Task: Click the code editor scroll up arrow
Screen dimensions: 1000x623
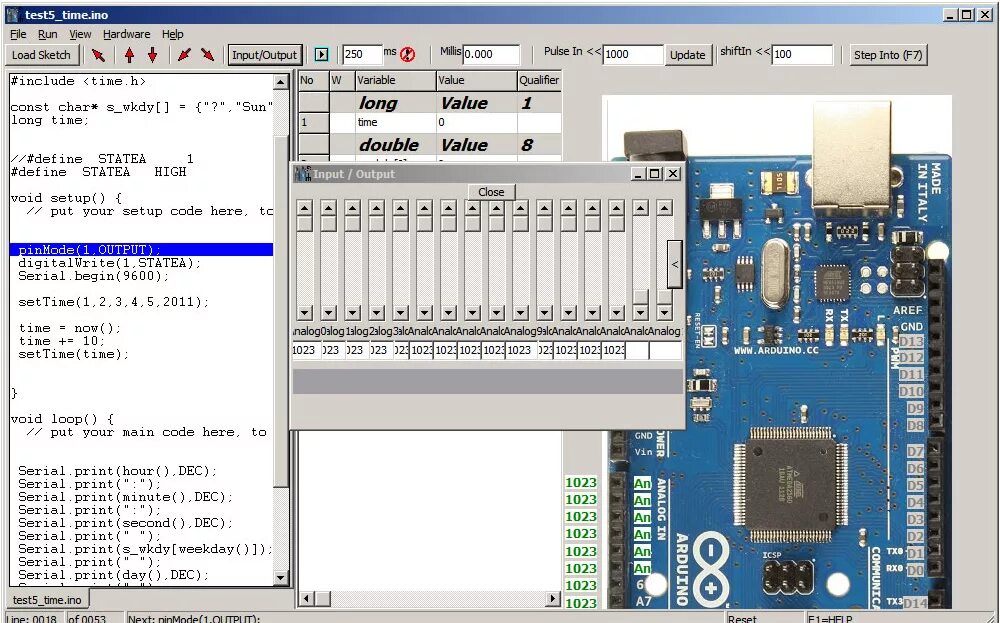Action: tap(281, 82)
